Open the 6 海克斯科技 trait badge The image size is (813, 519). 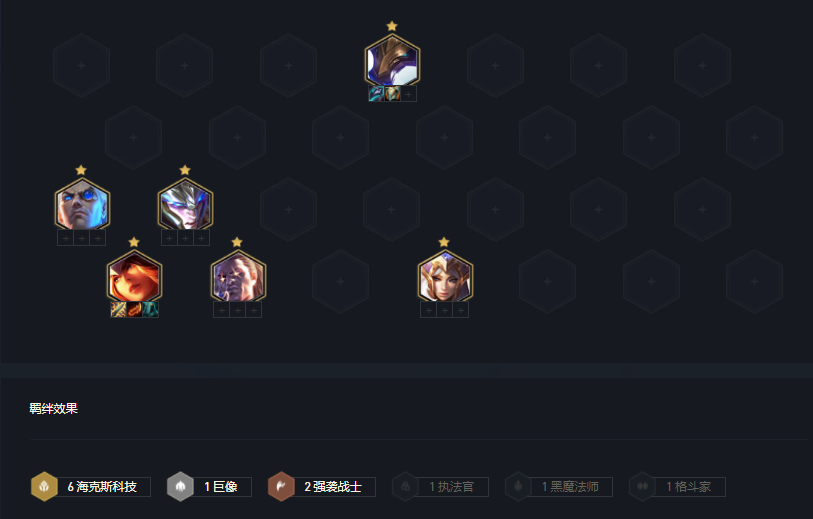91,486
